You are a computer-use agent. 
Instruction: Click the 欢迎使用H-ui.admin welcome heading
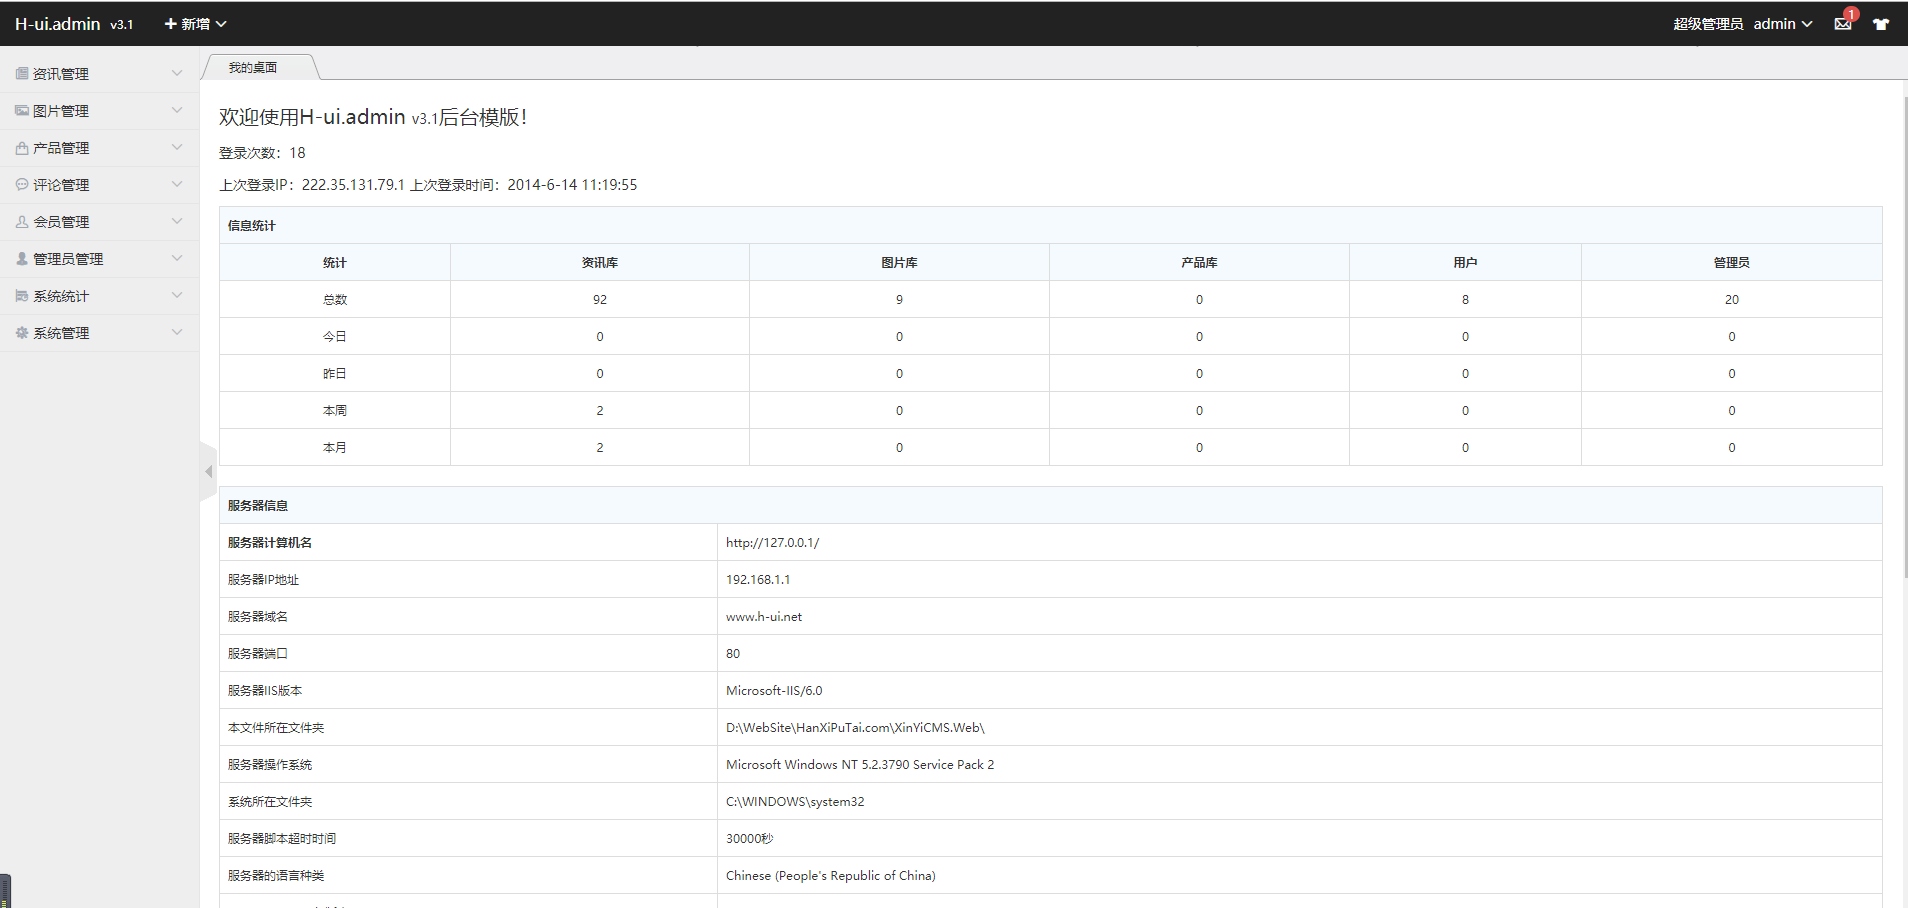[x=373, y=117]
